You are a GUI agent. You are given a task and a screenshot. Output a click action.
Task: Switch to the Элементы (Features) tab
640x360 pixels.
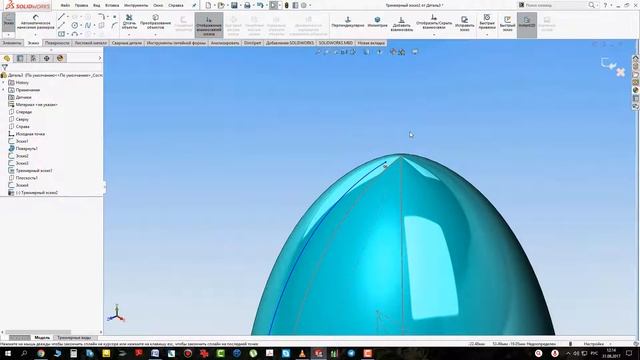point(11,43)
